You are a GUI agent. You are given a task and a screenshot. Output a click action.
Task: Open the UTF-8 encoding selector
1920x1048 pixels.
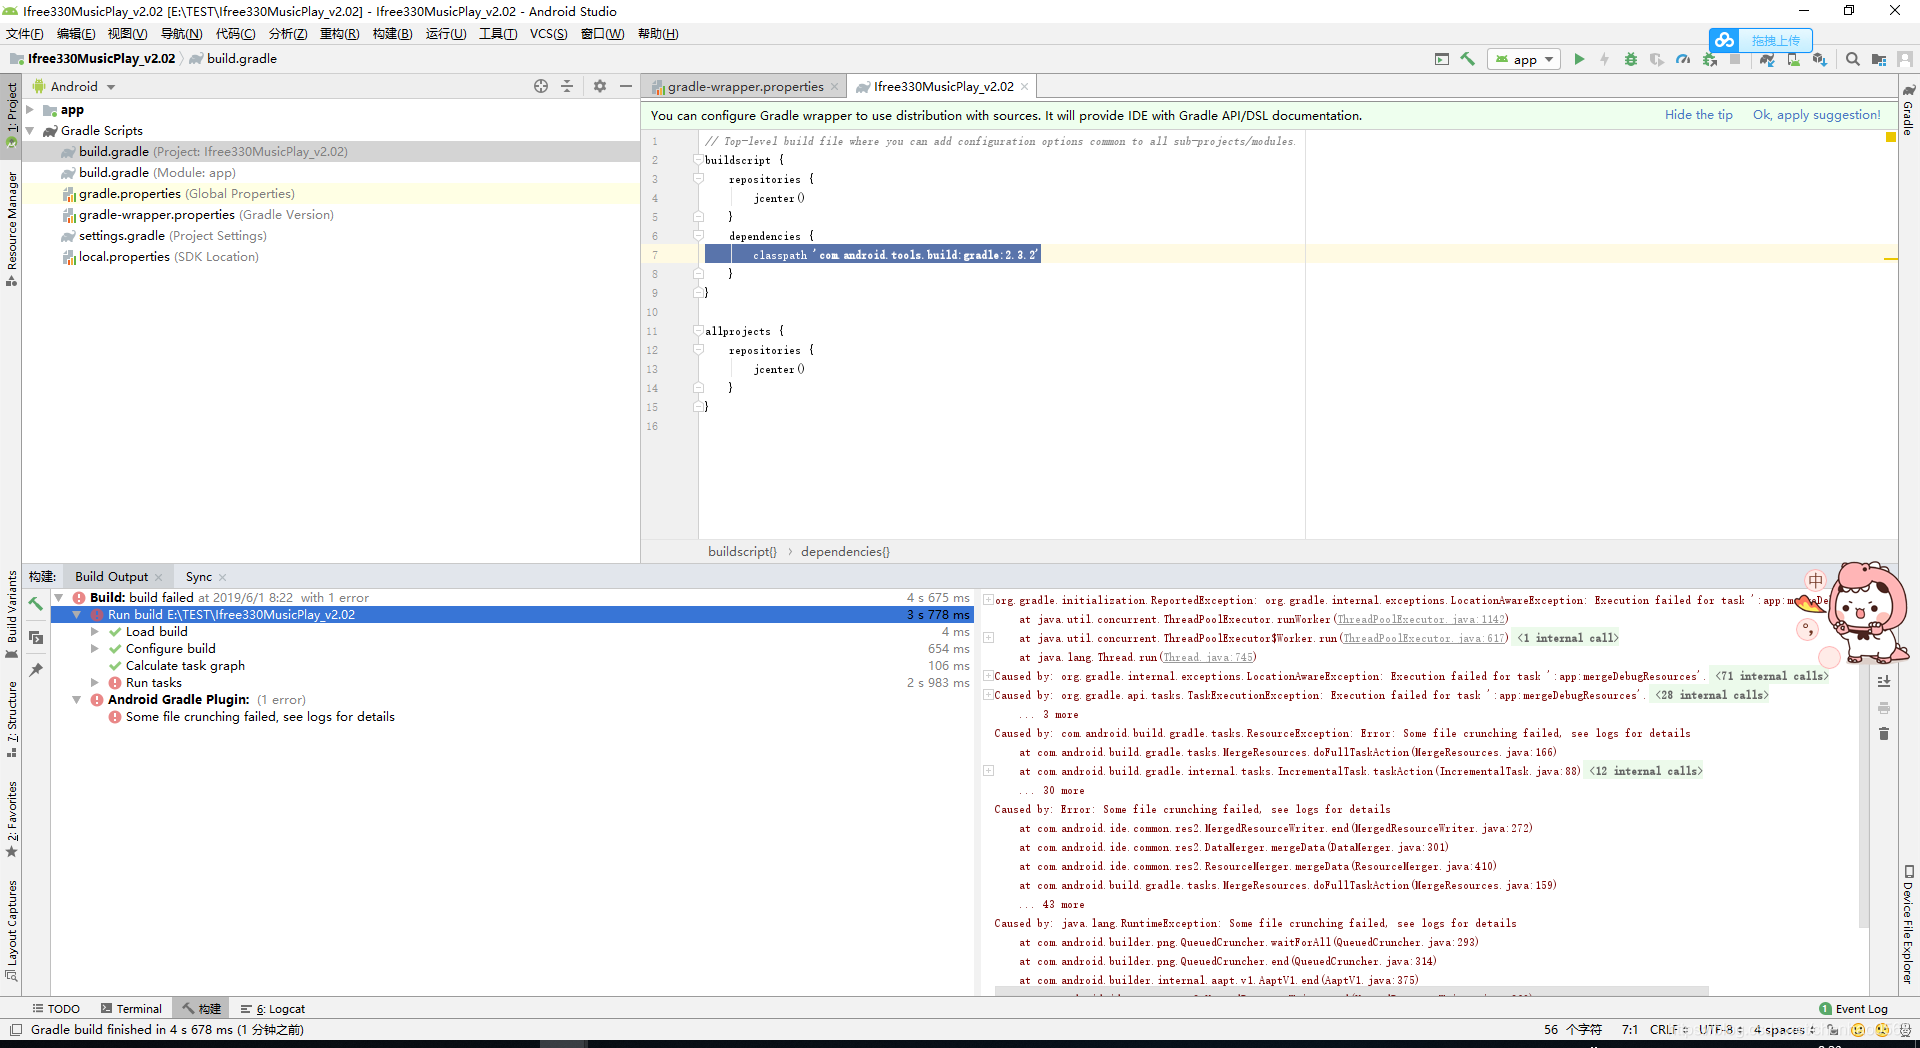[x=1720, y=1029]
